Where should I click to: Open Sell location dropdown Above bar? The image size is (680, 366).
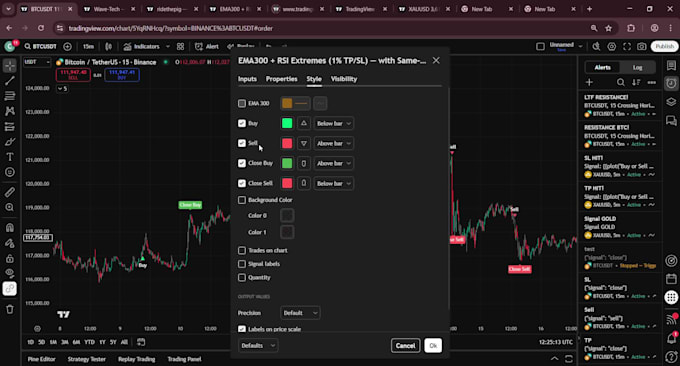(x=333, y=144)
